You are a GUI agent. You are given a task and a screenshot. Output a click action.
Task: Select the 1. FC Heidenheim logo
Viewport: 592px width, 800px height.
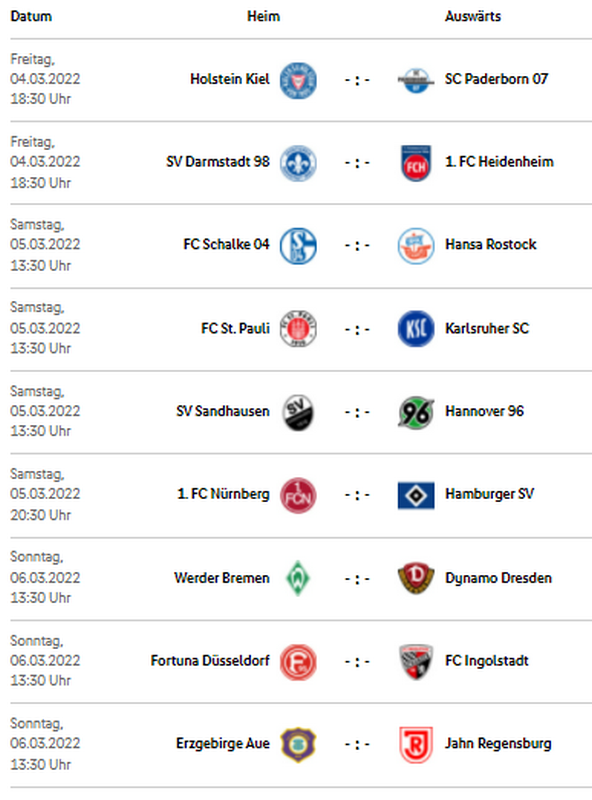pos(416,163)
